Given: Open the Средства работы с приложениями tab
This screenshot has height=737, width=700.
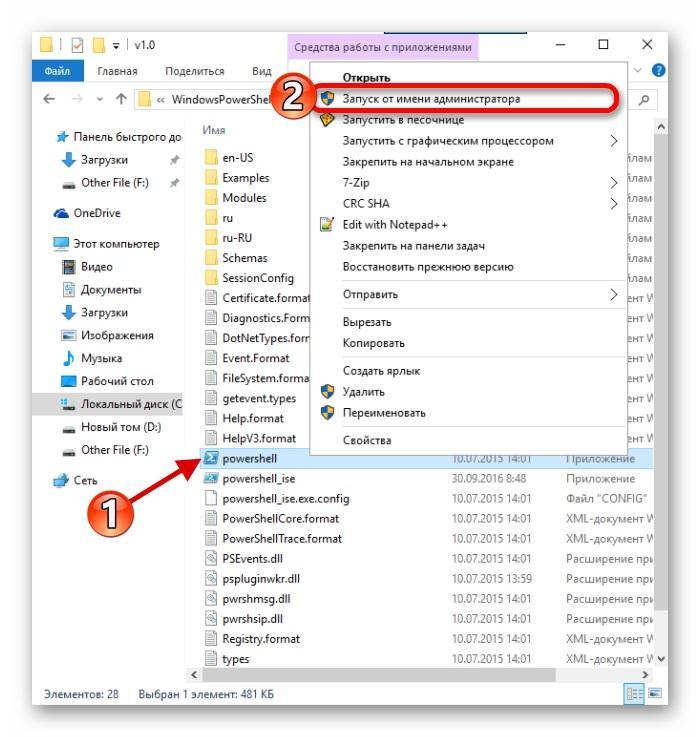Looking at the screenshot, I should (383, 47).
